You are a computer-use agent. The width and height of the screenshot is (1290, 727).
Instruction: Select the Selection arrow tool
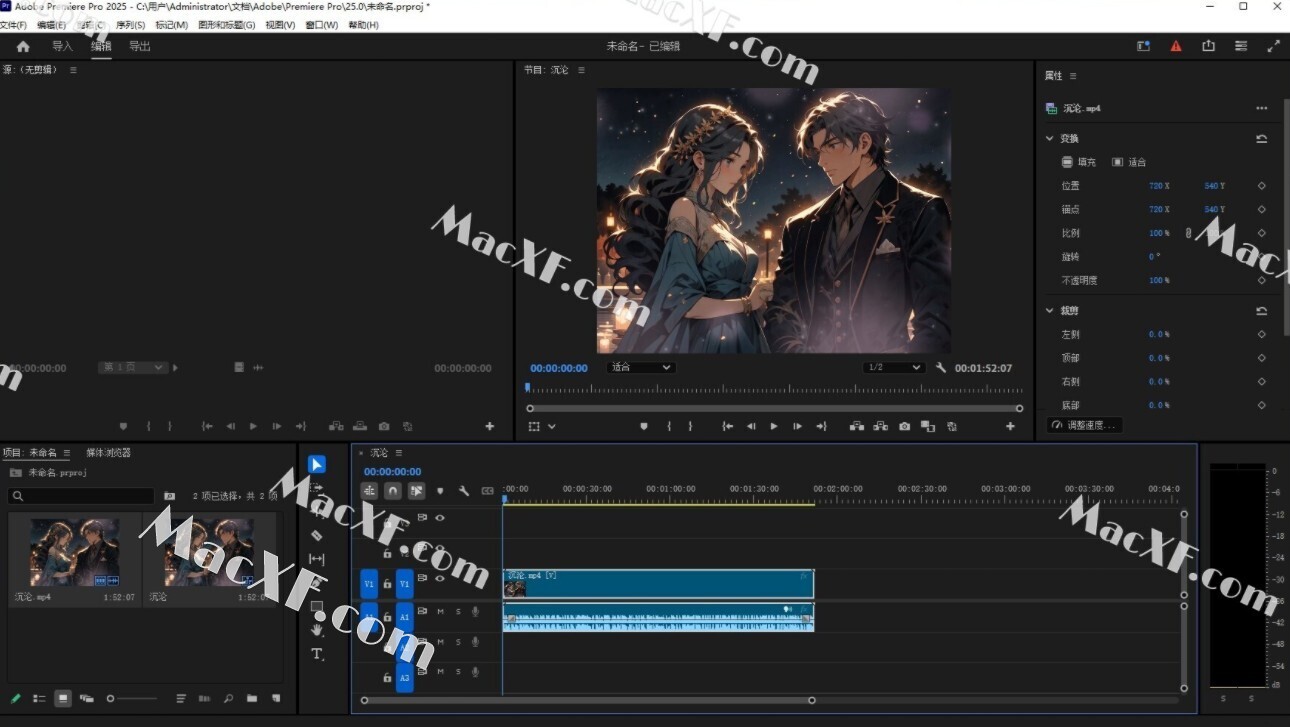[x=317, y=464]
